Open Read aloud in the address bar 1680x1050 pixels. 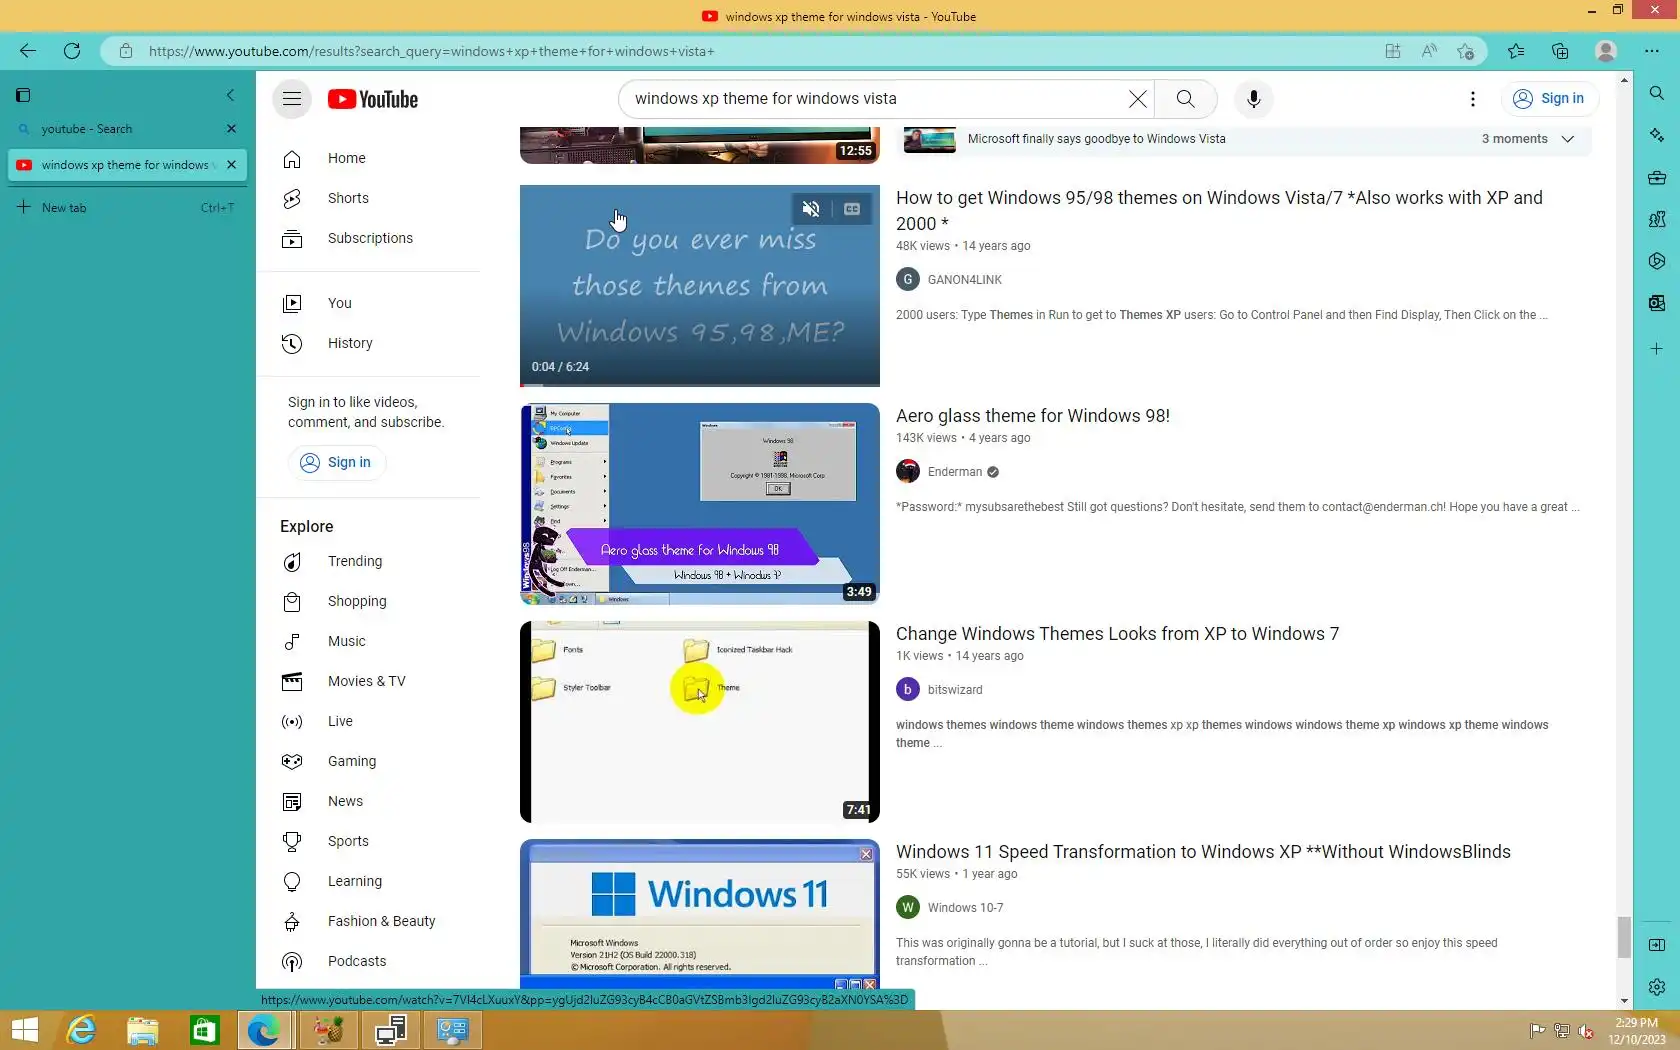[1429, 51]
